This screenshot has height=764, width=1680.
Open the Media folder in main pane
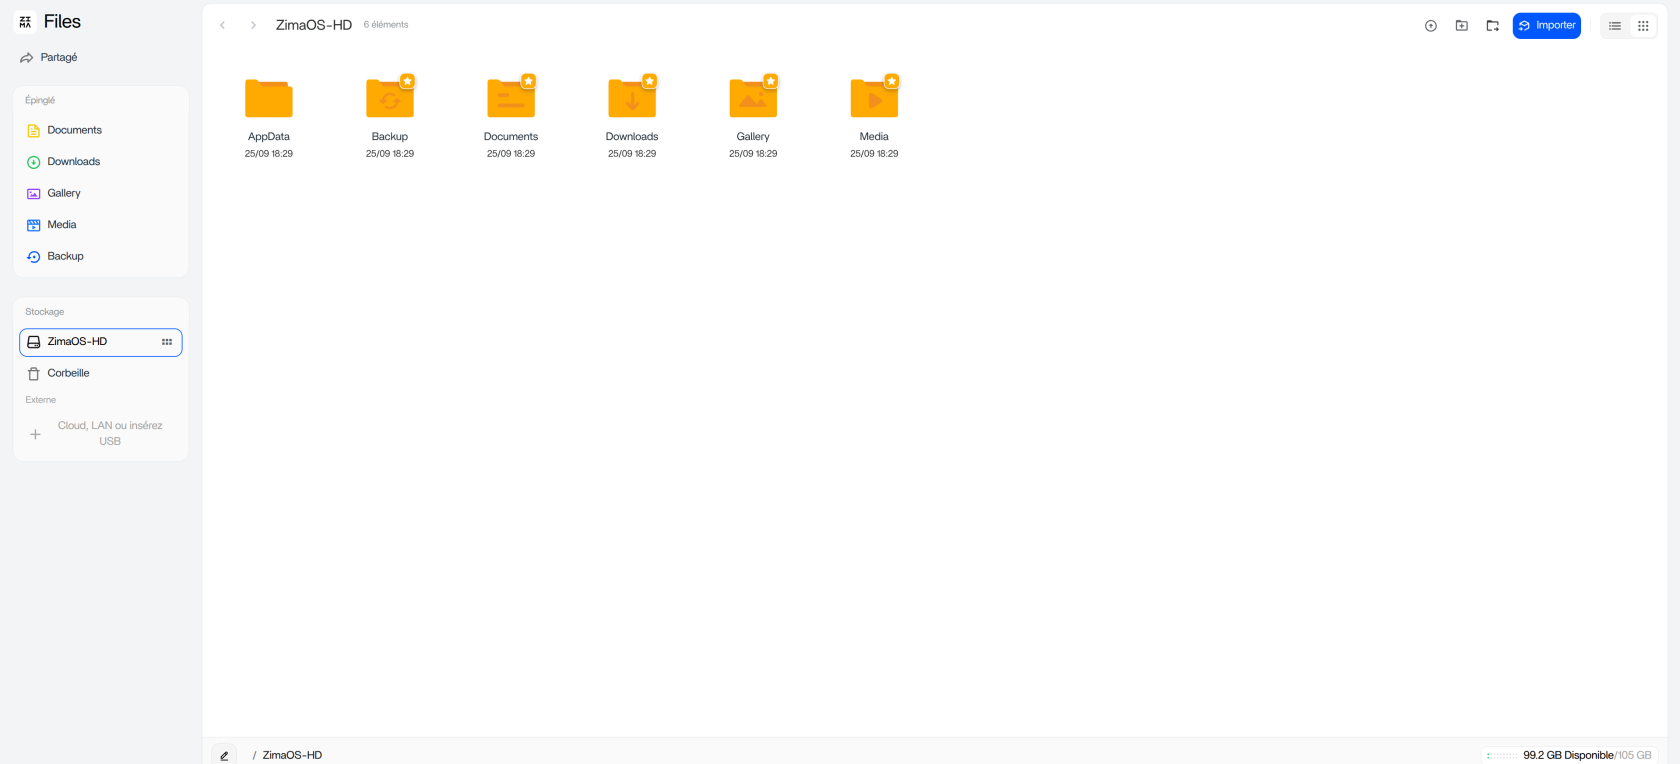tap(873, 99)
